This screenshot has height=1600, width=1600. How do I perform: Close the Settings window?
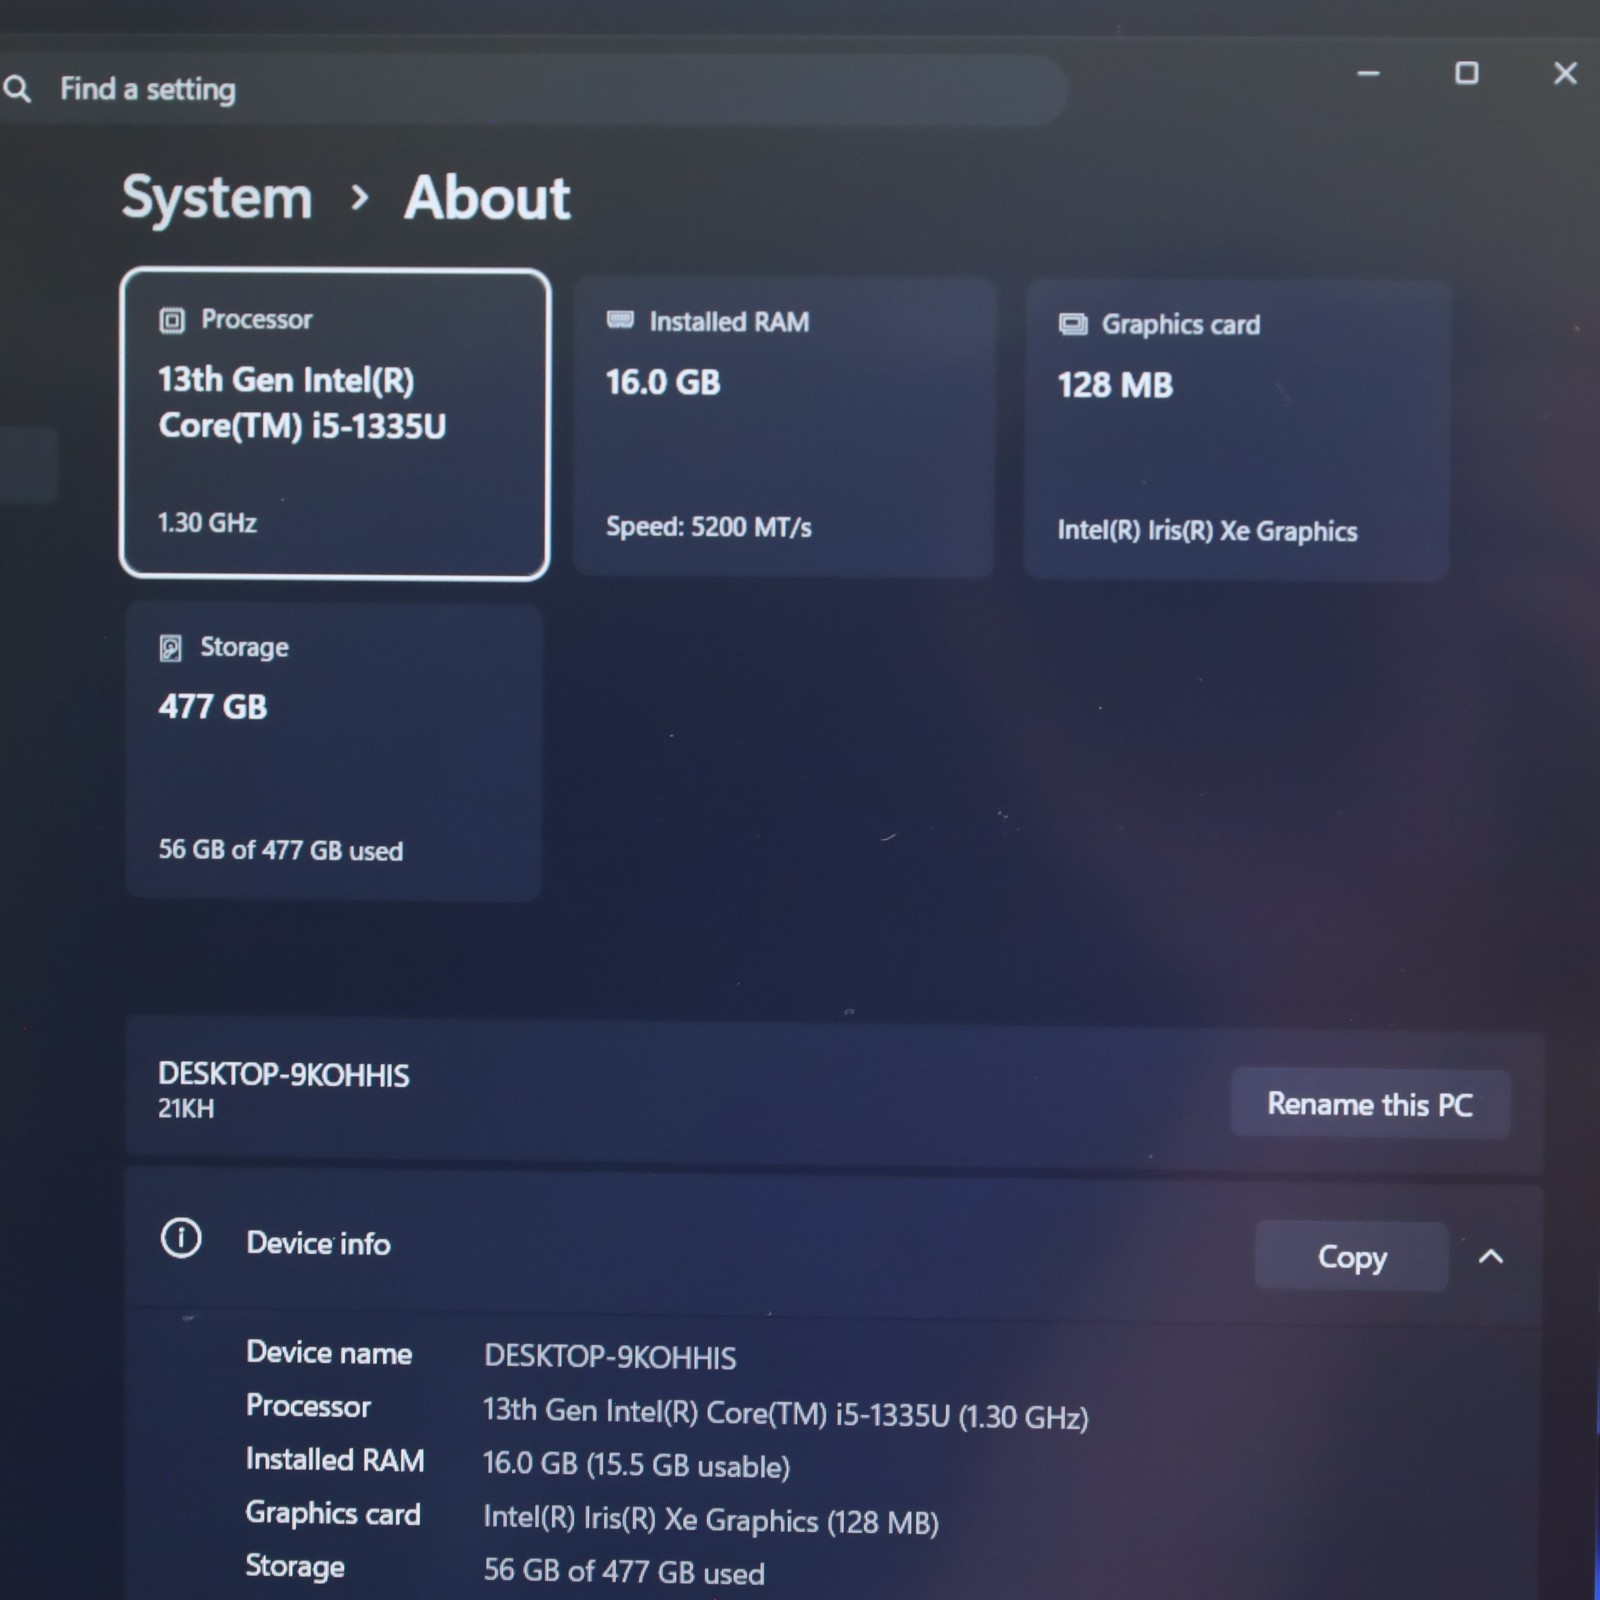[x=1565, y=73]
